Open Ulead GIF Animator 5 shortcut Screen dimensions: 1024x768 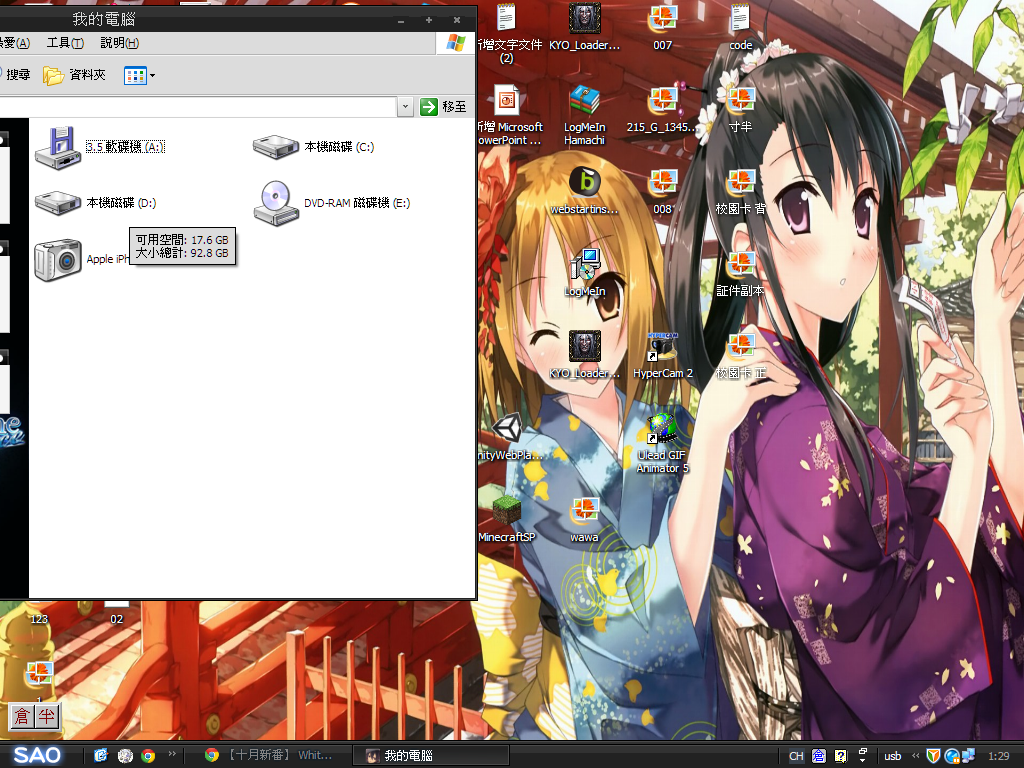(662, 429)
